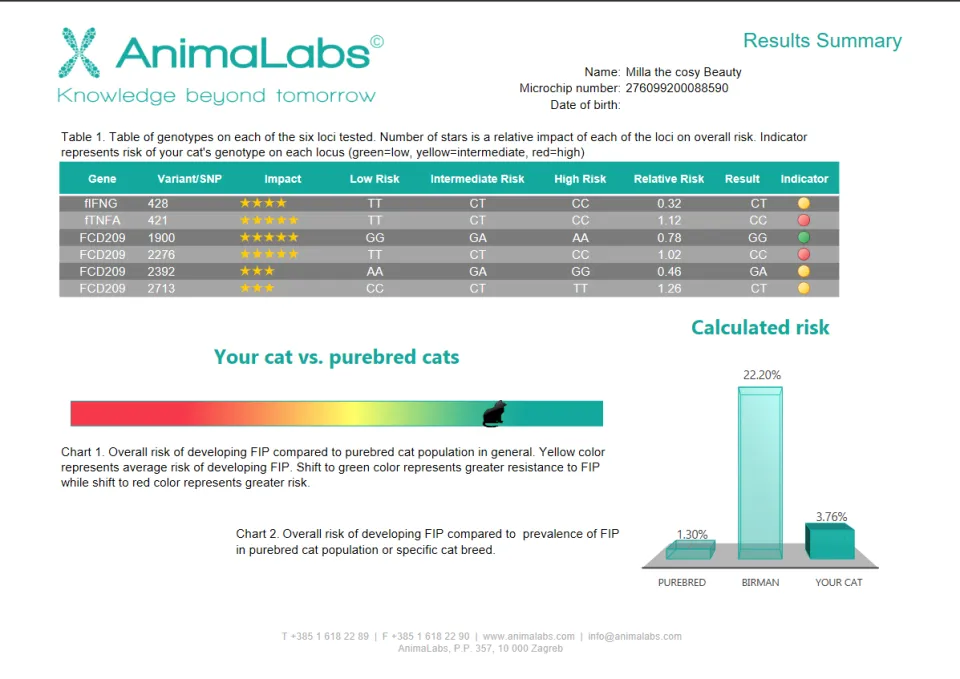This screenshot has width=960, height=679.
Task: Click the five-star impact rating for fTNFA
Action: (x=269, y=220)
